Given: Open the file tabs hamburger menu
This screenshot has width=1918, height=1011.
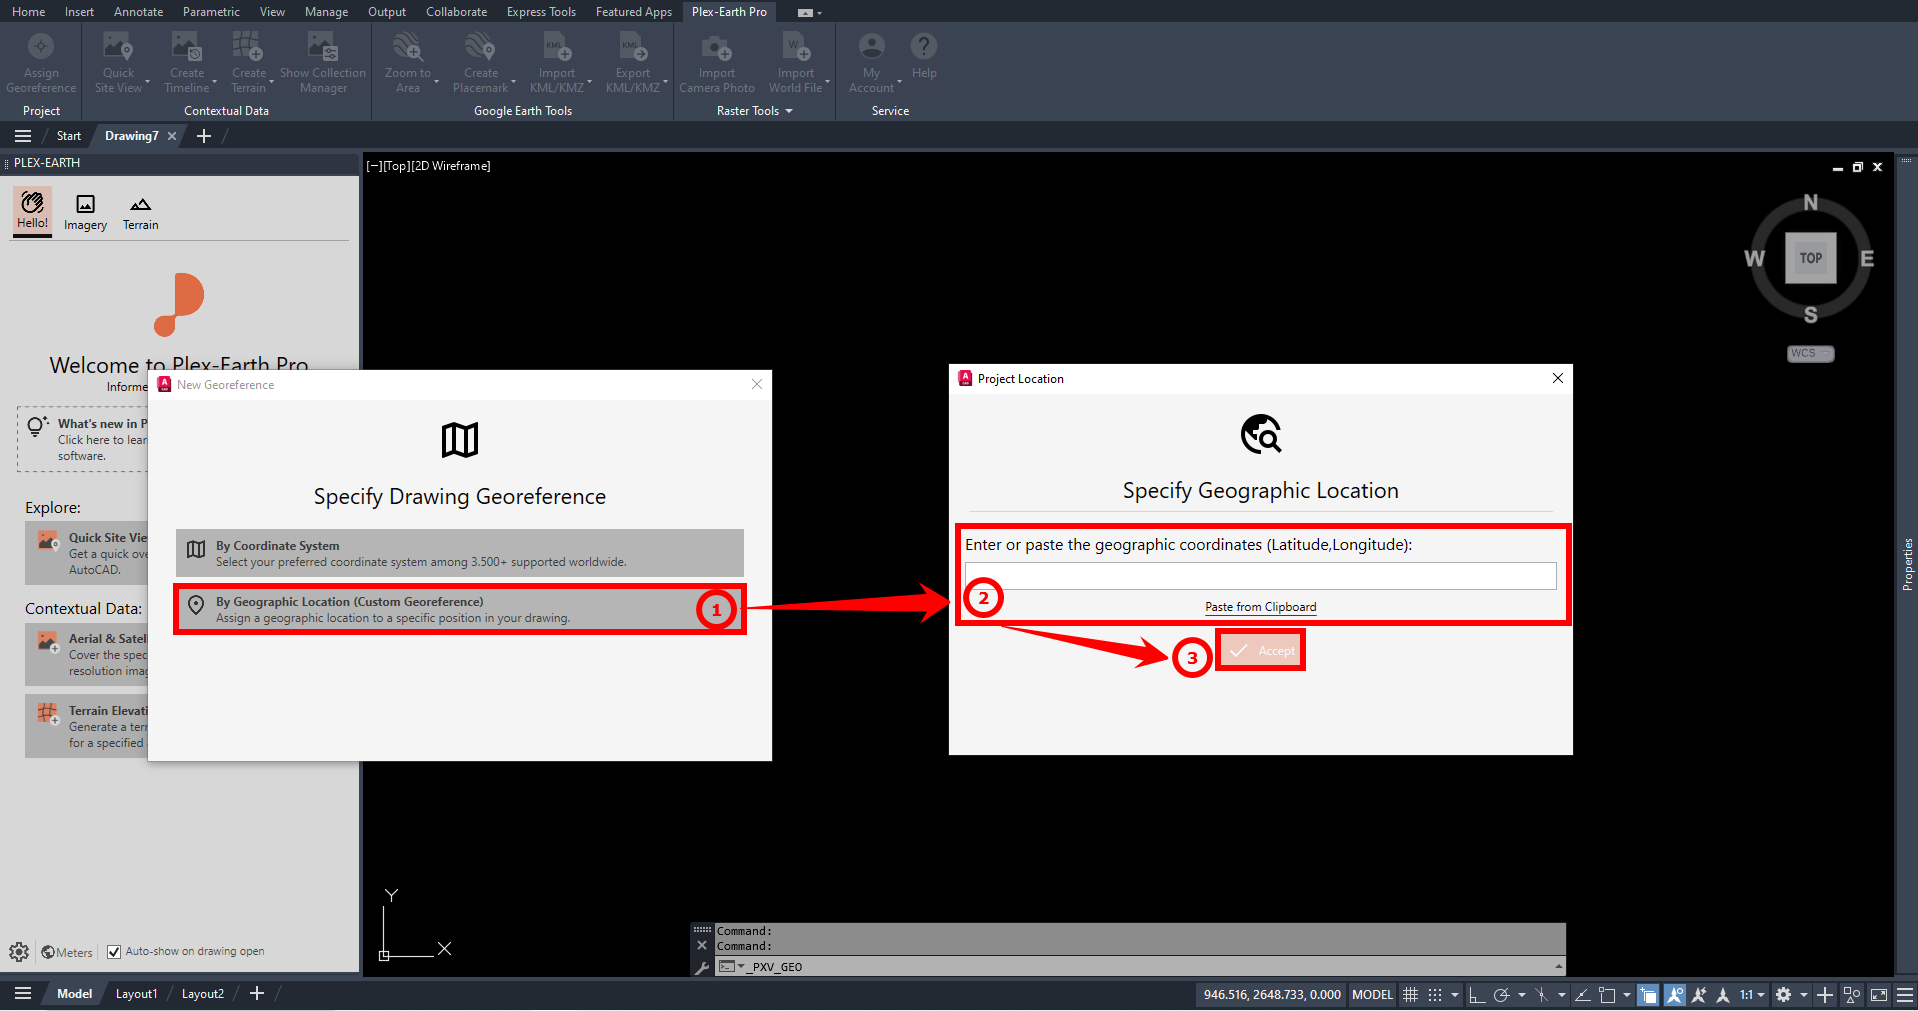Looking at the screenshot, I should point(23,136).
